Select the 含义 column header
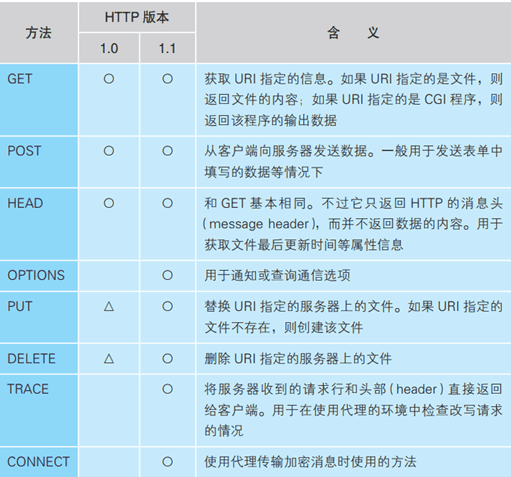 click(x=353, y=32)
